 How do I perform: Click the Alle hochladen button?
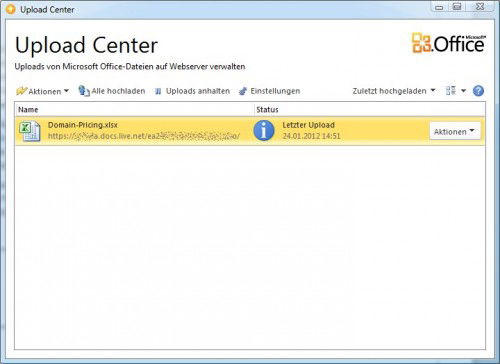tap(112, 91)
